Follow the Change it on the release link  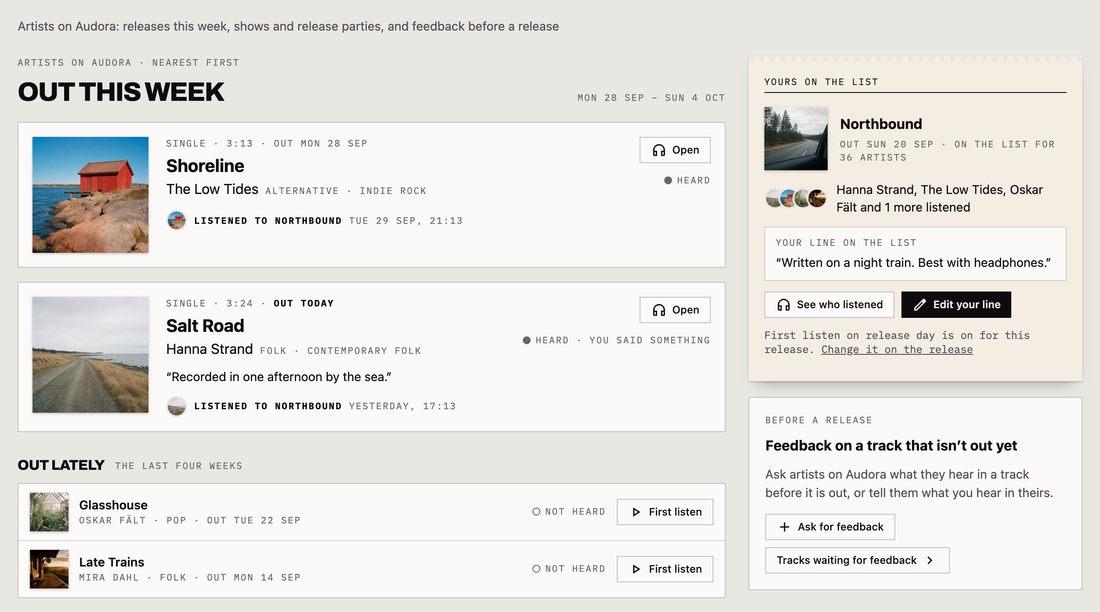(897, 350)
